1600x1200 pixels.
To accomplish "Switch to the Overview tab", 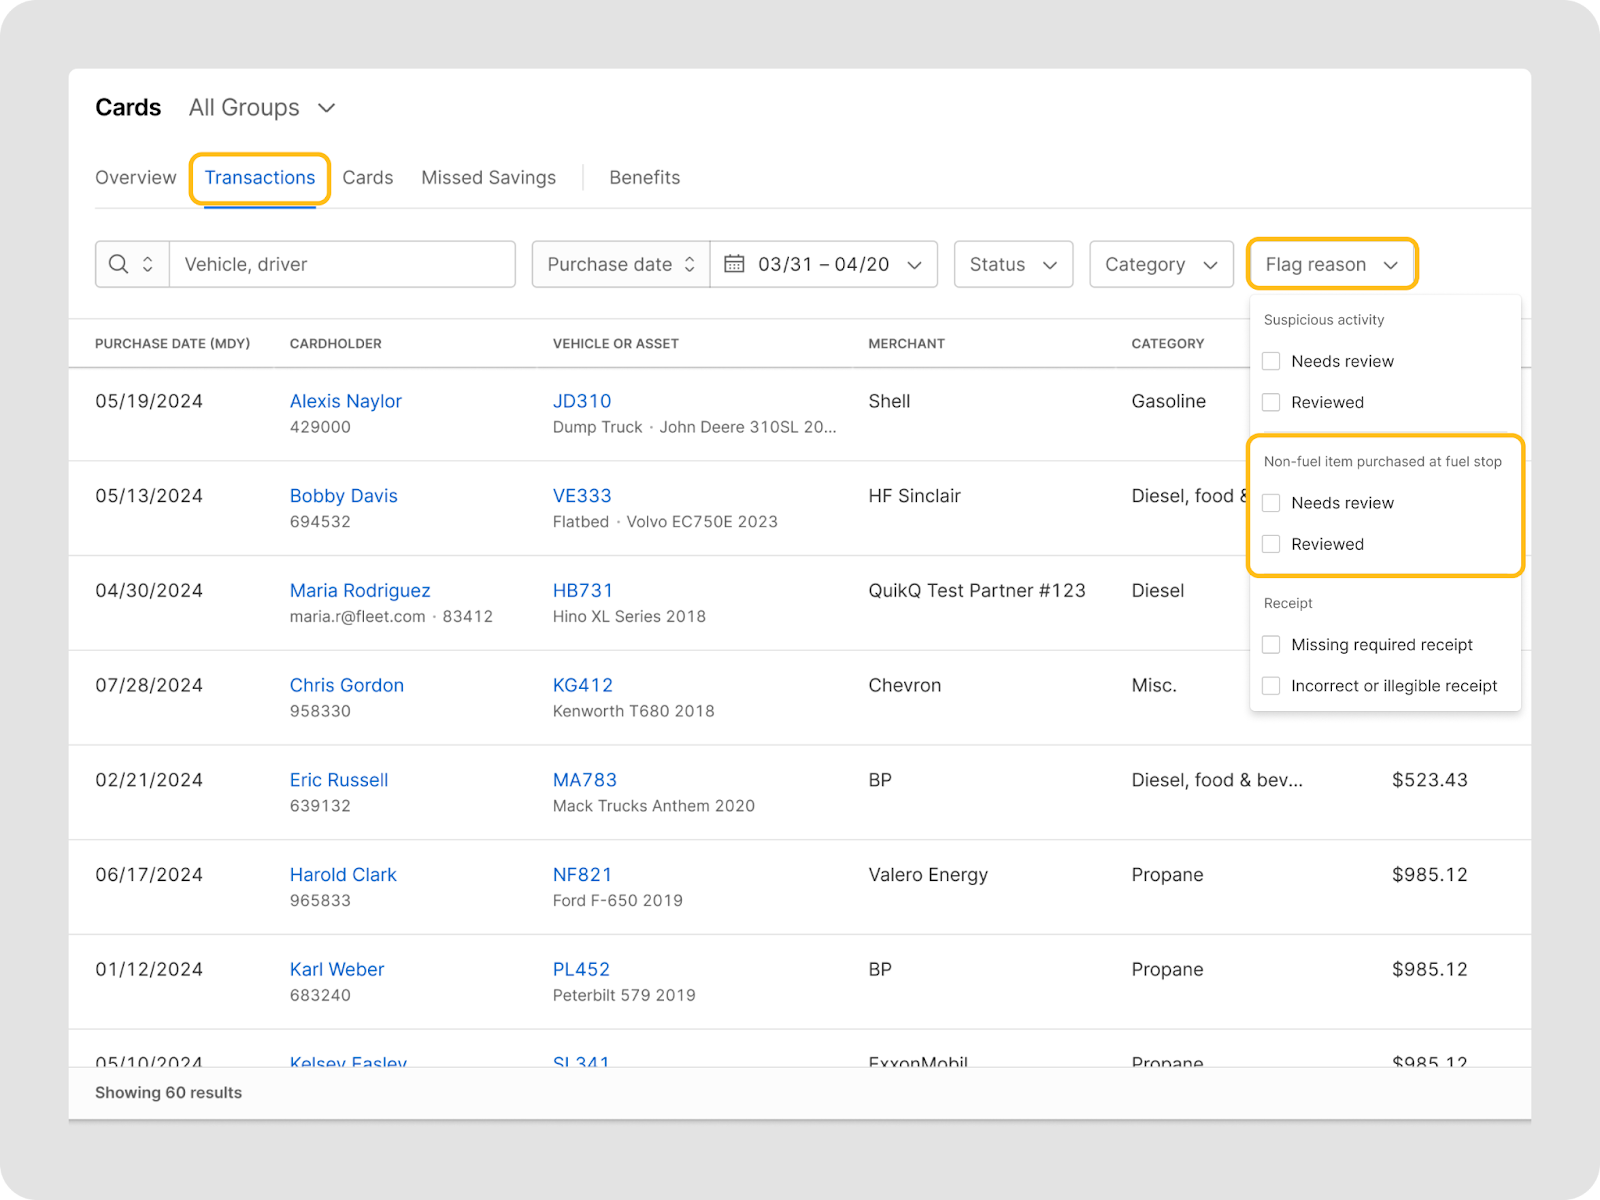I will coord(135,178).
